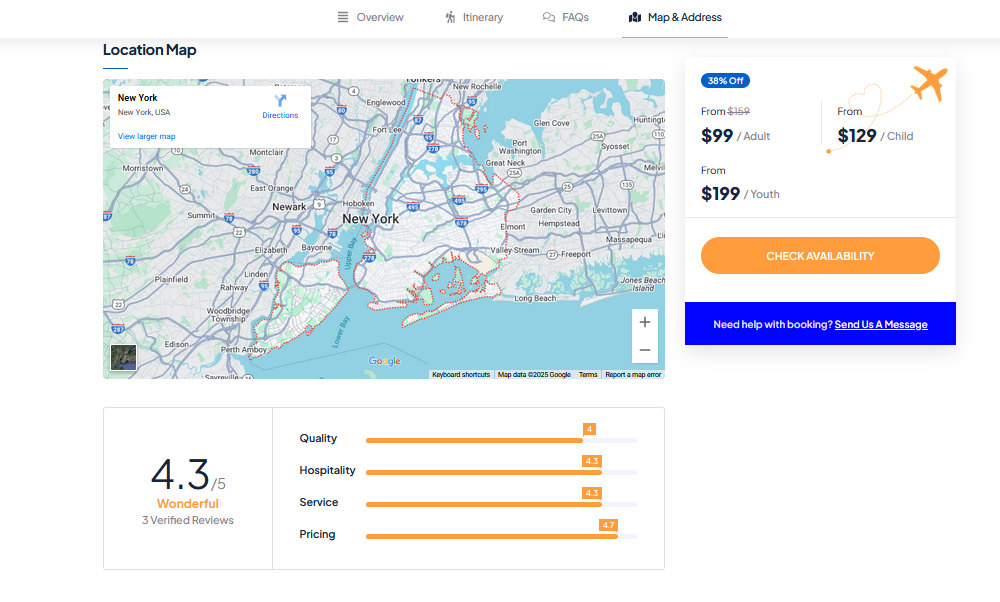This screenshot has width=1000, height=602.
Task: Click the 38% Off badge
Action: (x=725, y=81)
